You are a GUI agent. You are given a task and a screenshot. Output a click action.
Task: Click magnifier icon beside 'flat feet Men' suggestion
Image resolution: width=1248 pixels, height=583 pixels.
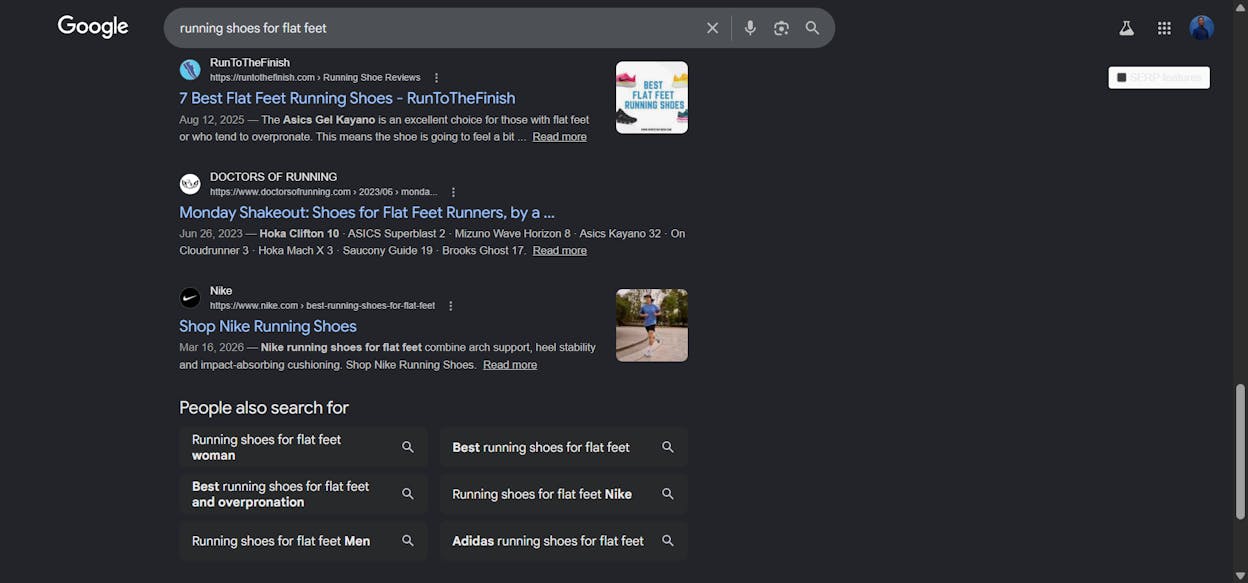[408, 541]
